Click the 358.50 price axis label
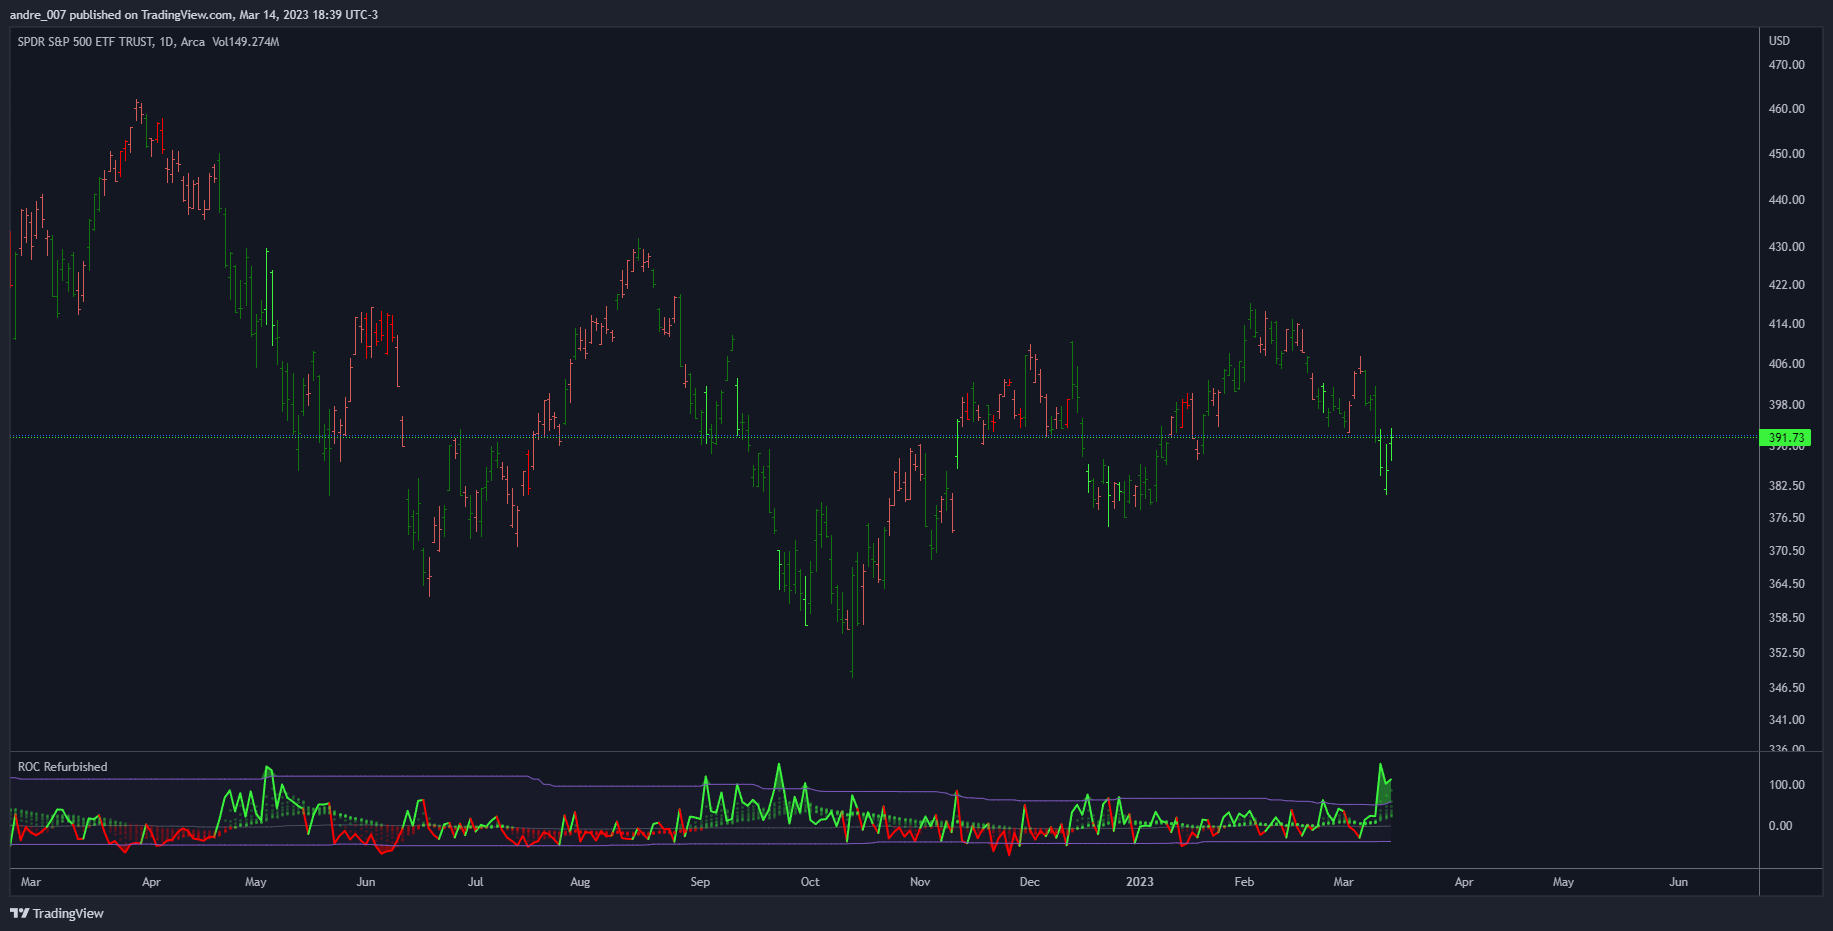Screen dimensions: 1833x931 click(1786, 618)
